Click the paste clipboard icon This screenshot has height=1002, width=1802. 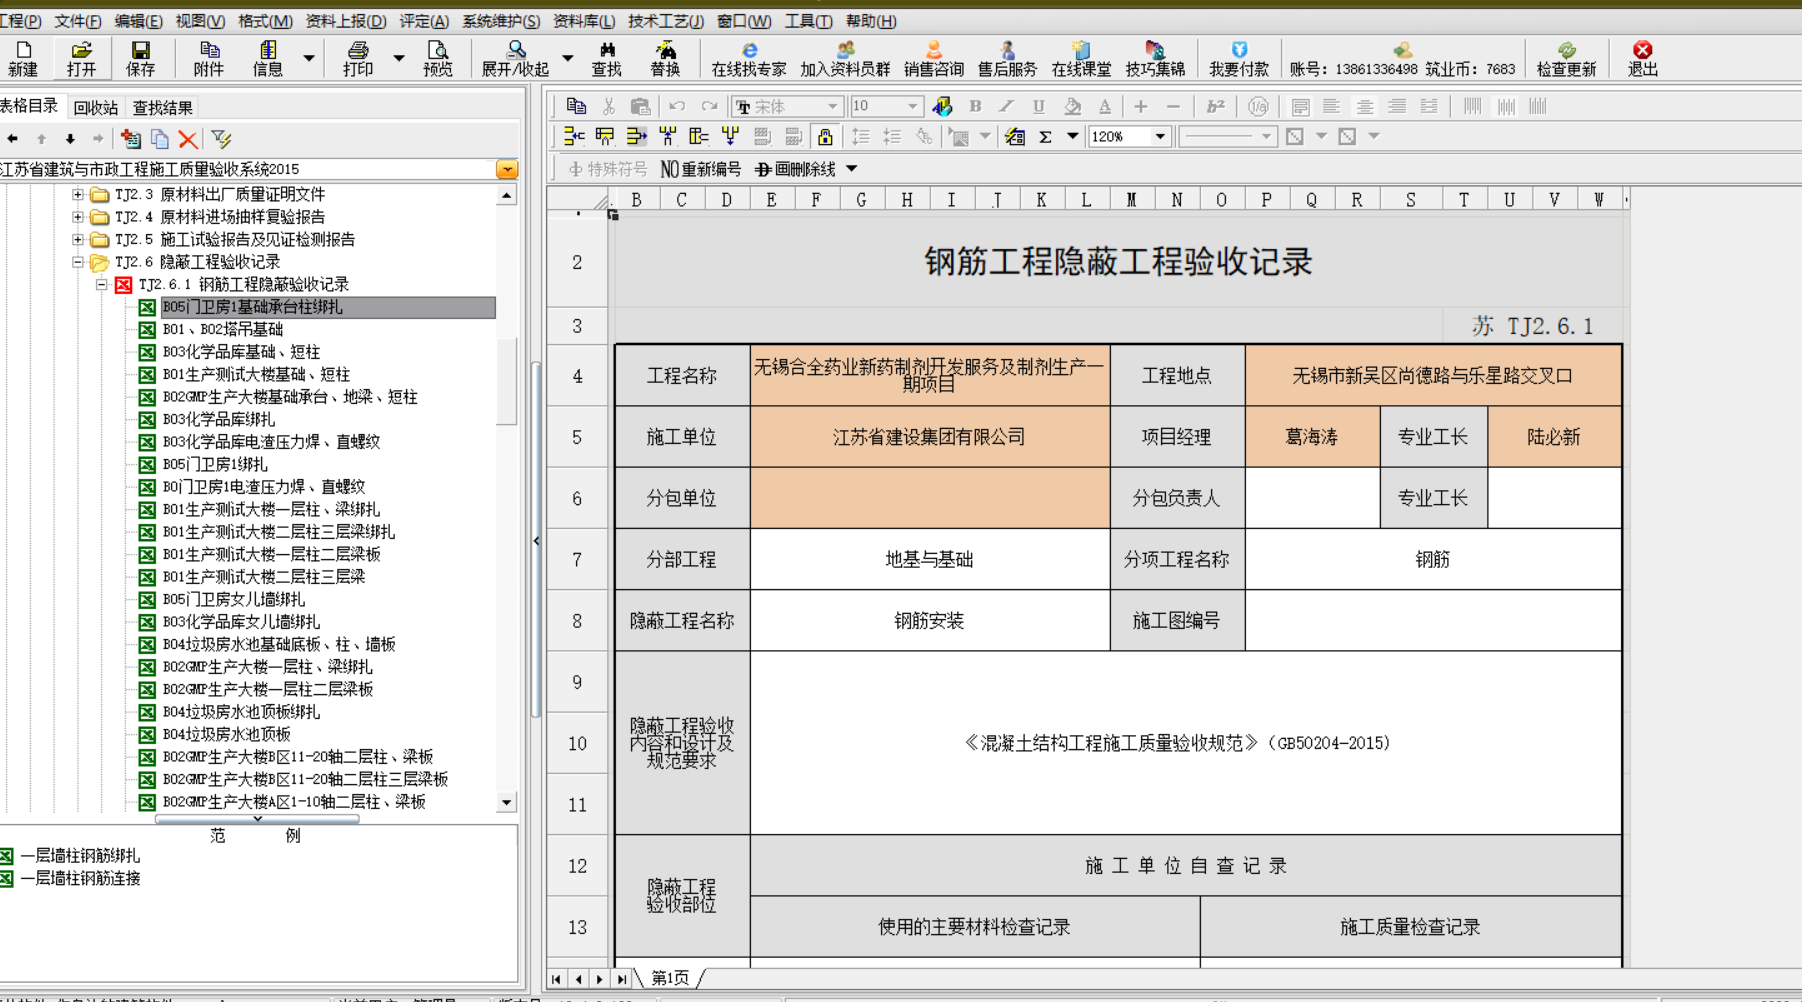(640, 106)
